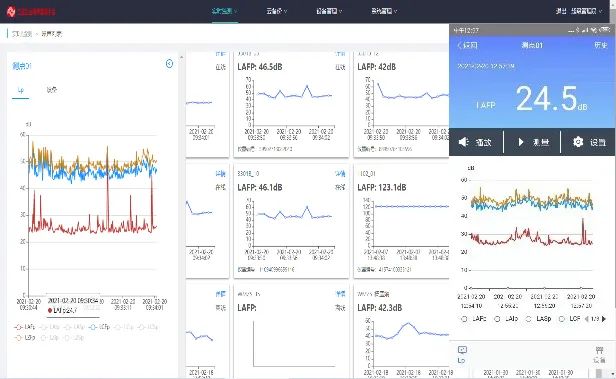Open the second top navigation dropdown menu

(277, 11)
